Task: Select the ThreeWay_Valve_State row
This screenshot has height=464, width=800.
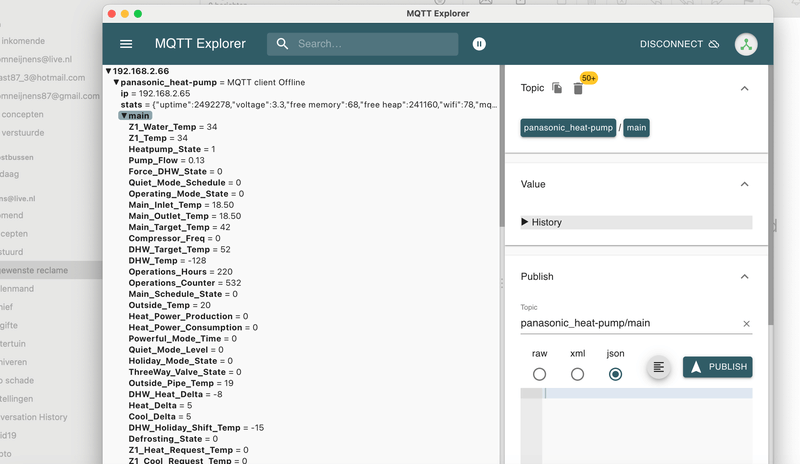Action: click(185, 372)
